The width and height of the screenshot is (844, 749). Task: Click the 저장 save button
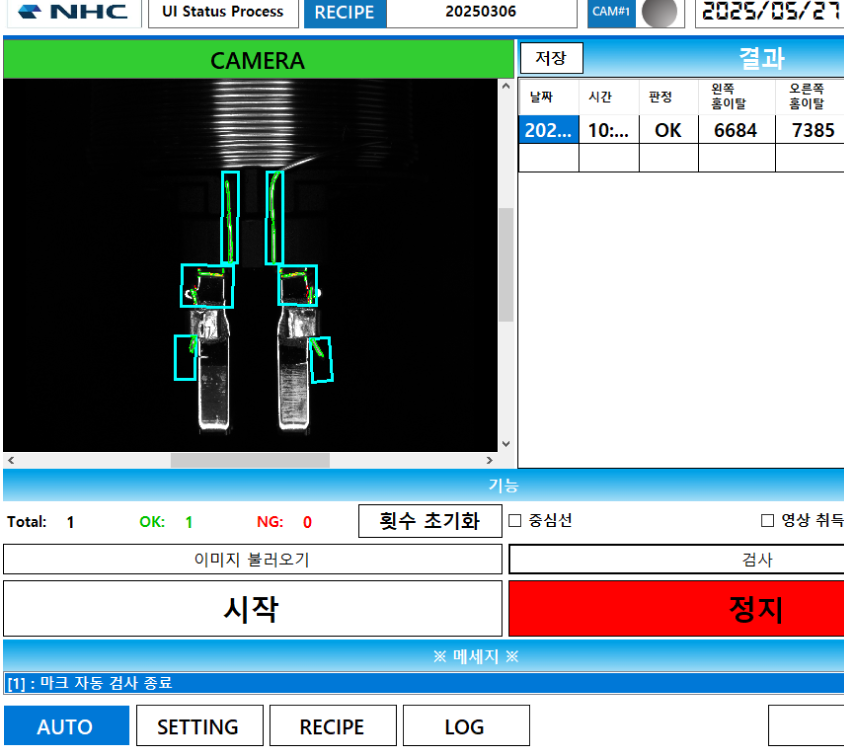pyautogui.click(x=551, y=59)
